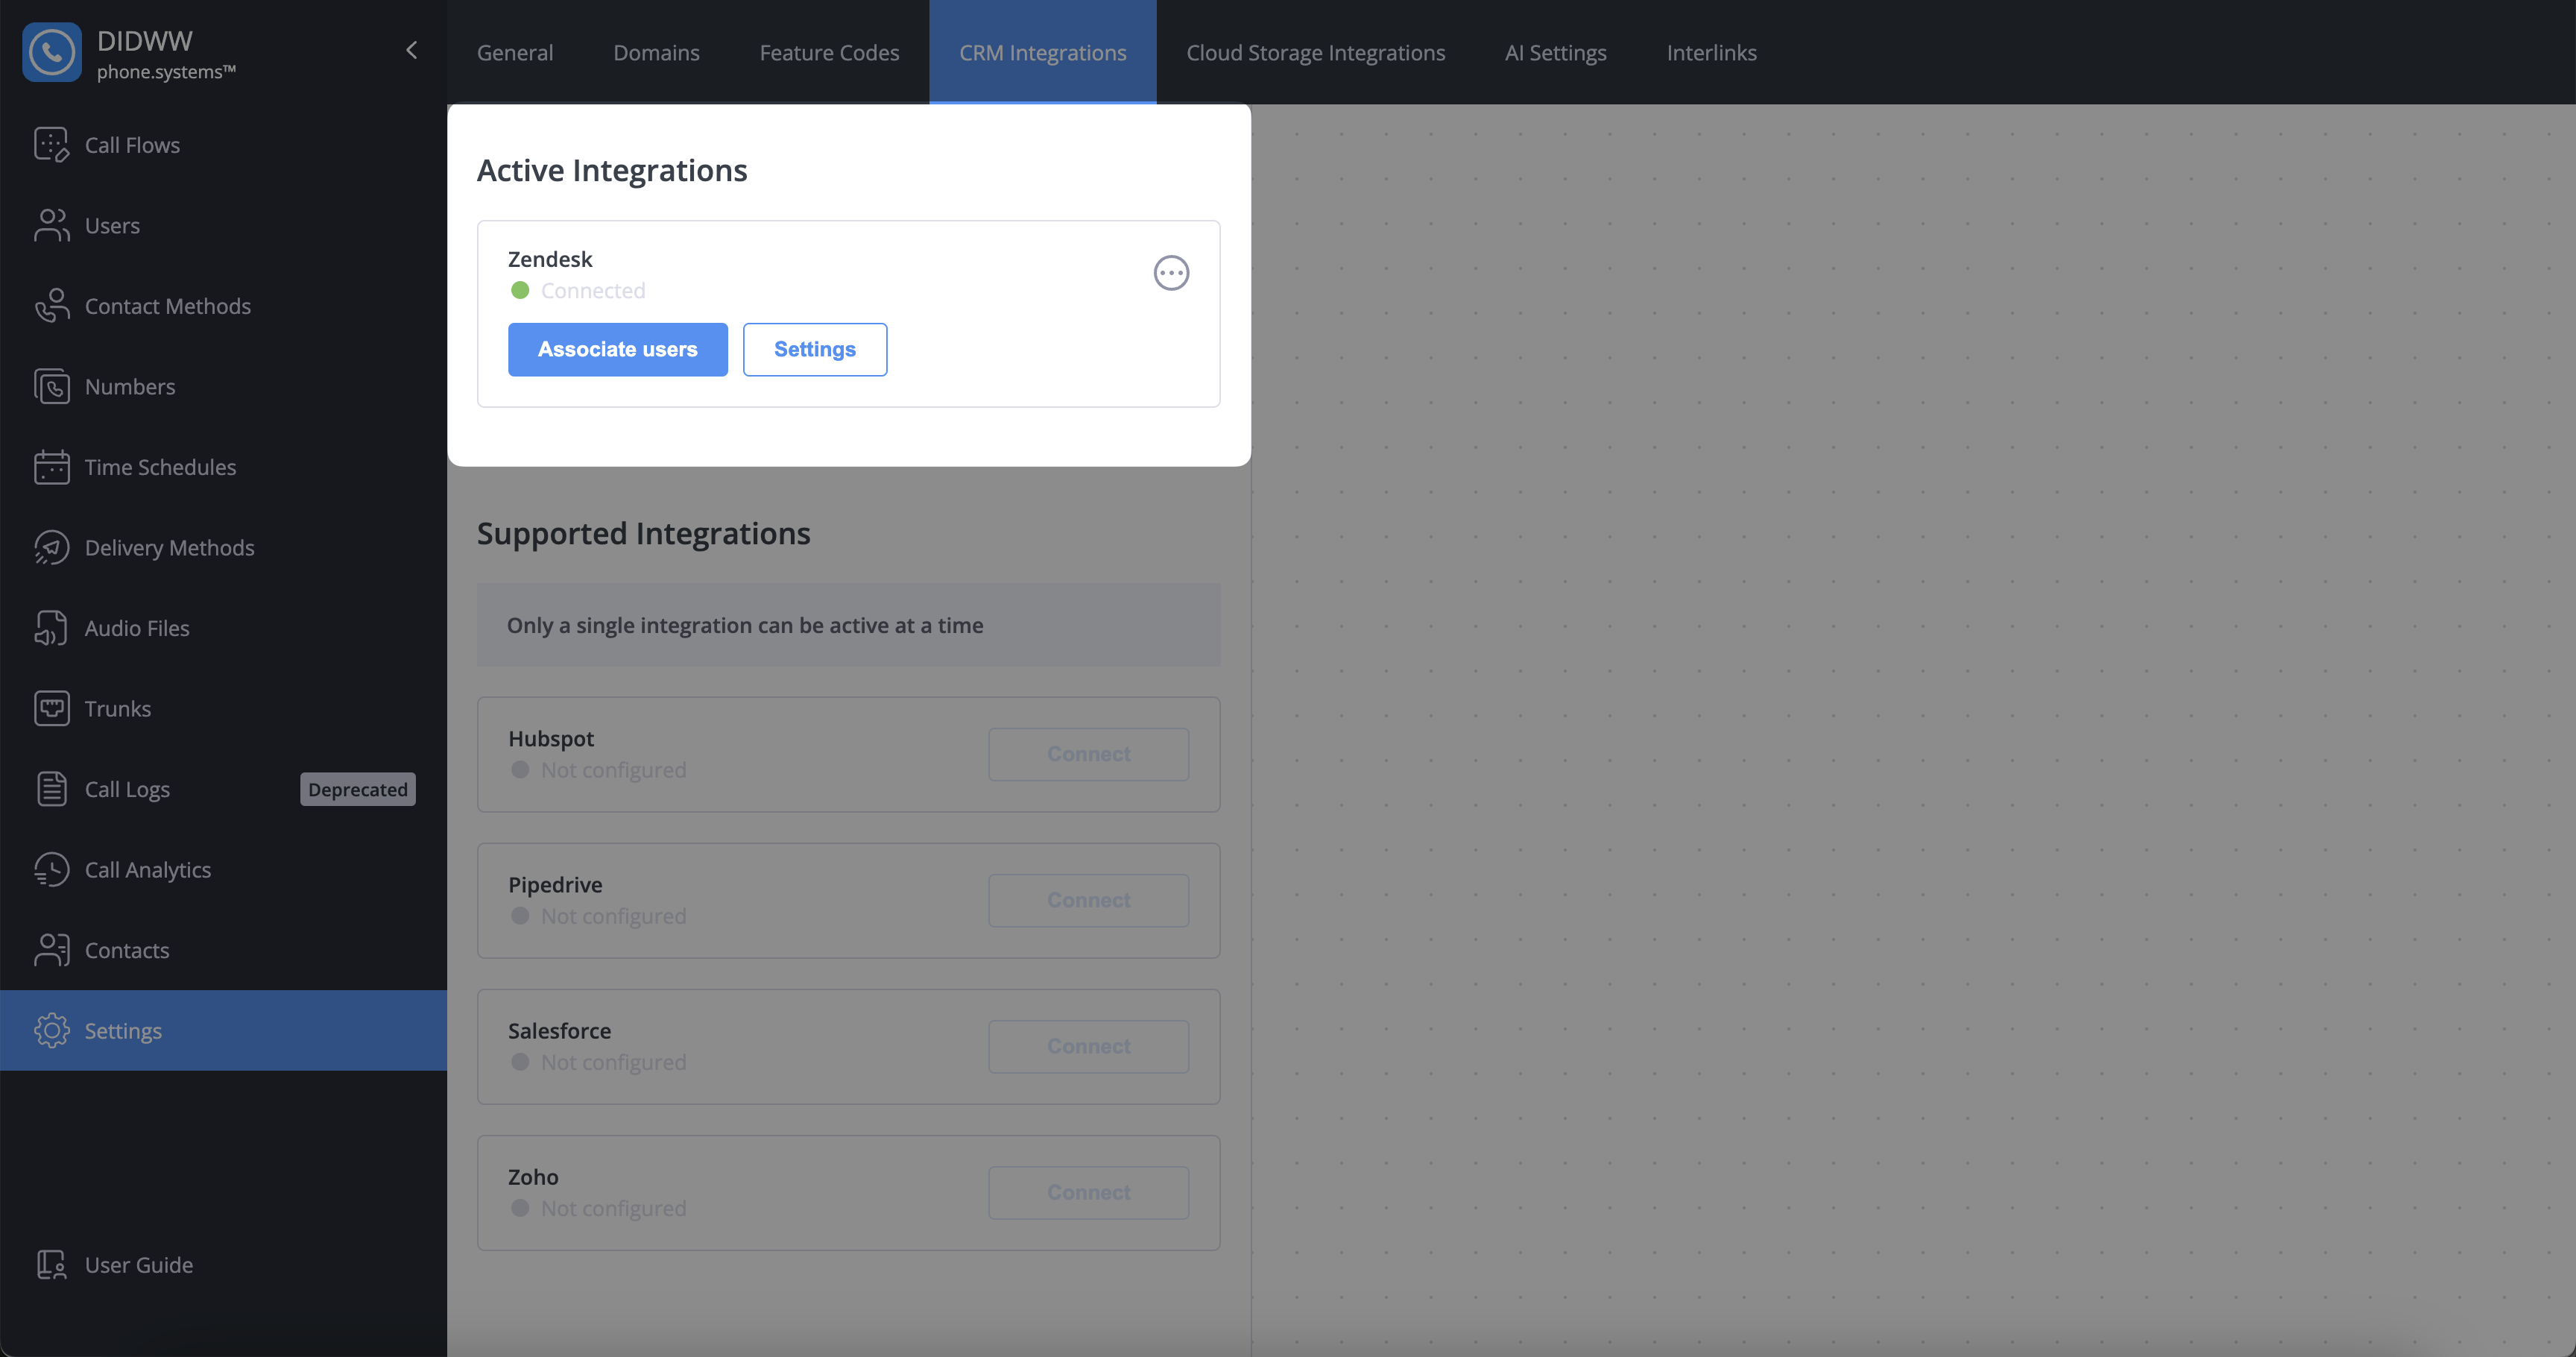Go to Numbers label

[x=130, y=386]
